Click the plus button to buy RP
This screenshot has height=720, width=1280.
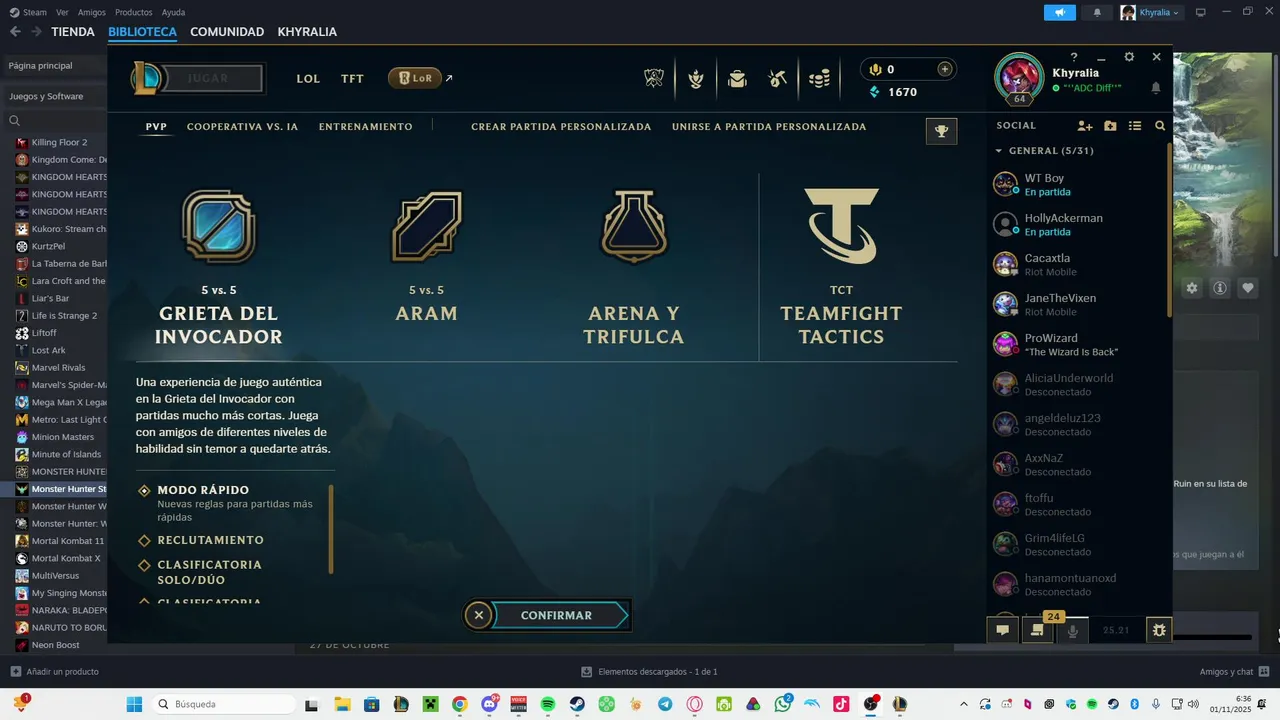[x=944, y=69]
